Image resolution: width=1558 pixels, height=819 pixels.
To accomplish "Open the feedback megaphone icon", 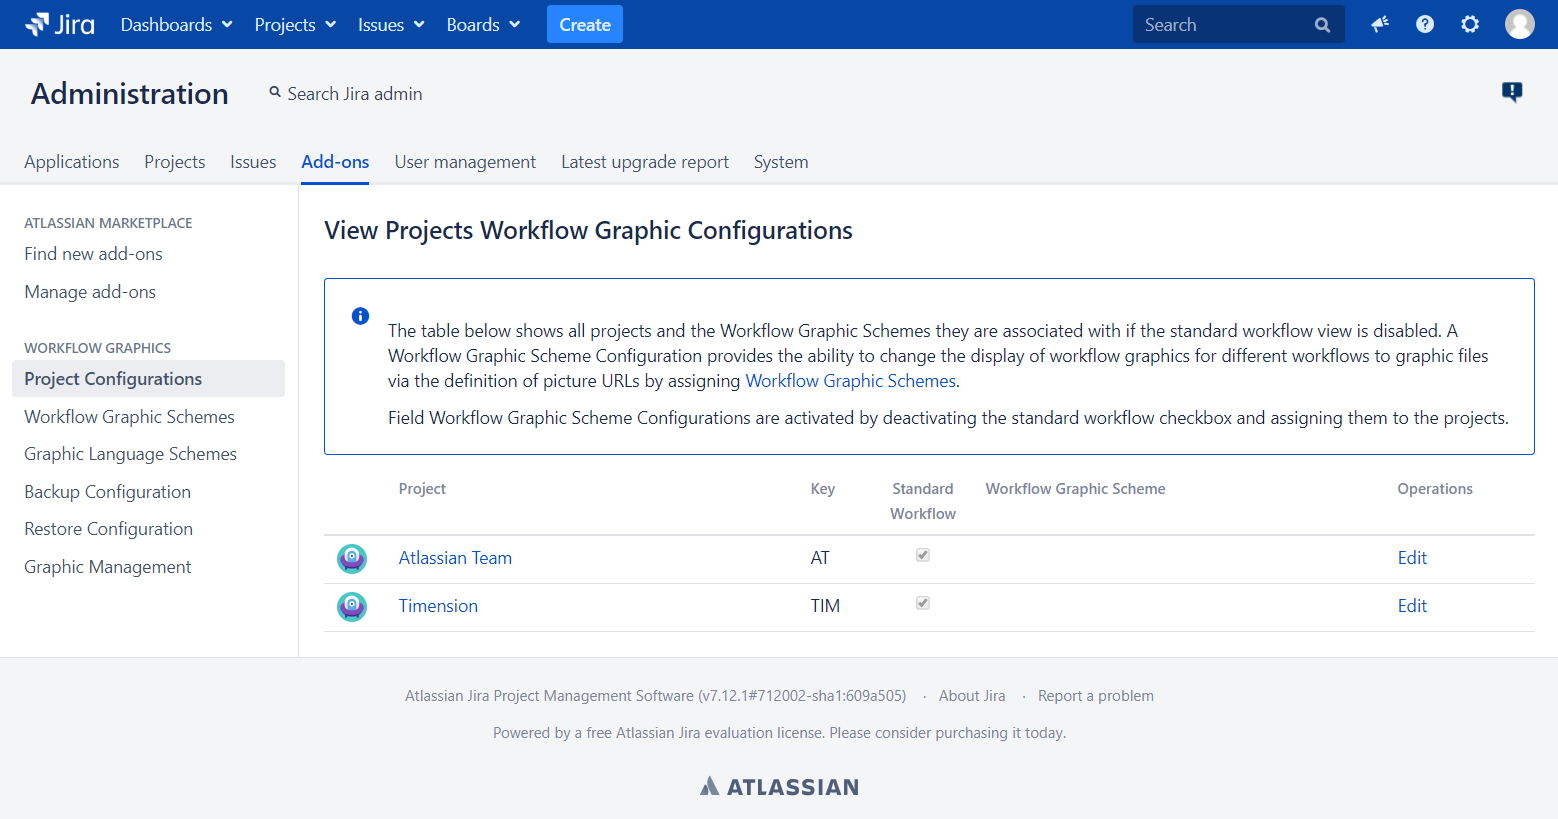I will pos(1380,24).
